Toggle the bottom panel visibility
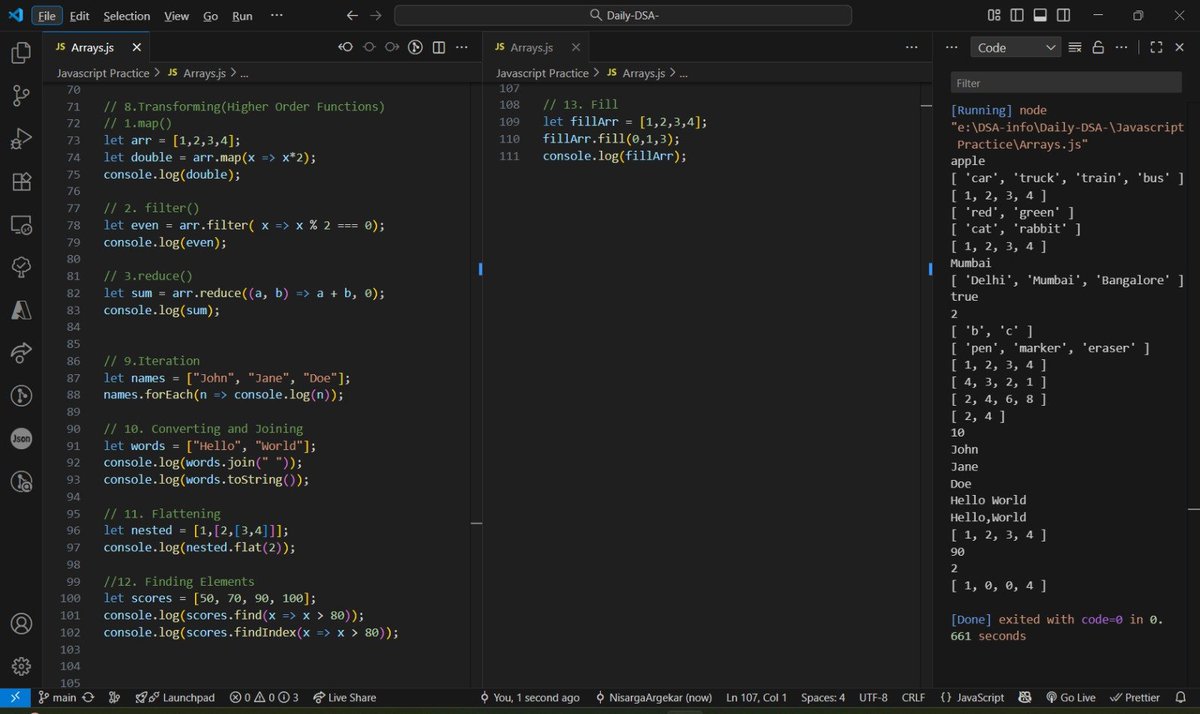1200x714 pixels. (x=1040, y=15)
